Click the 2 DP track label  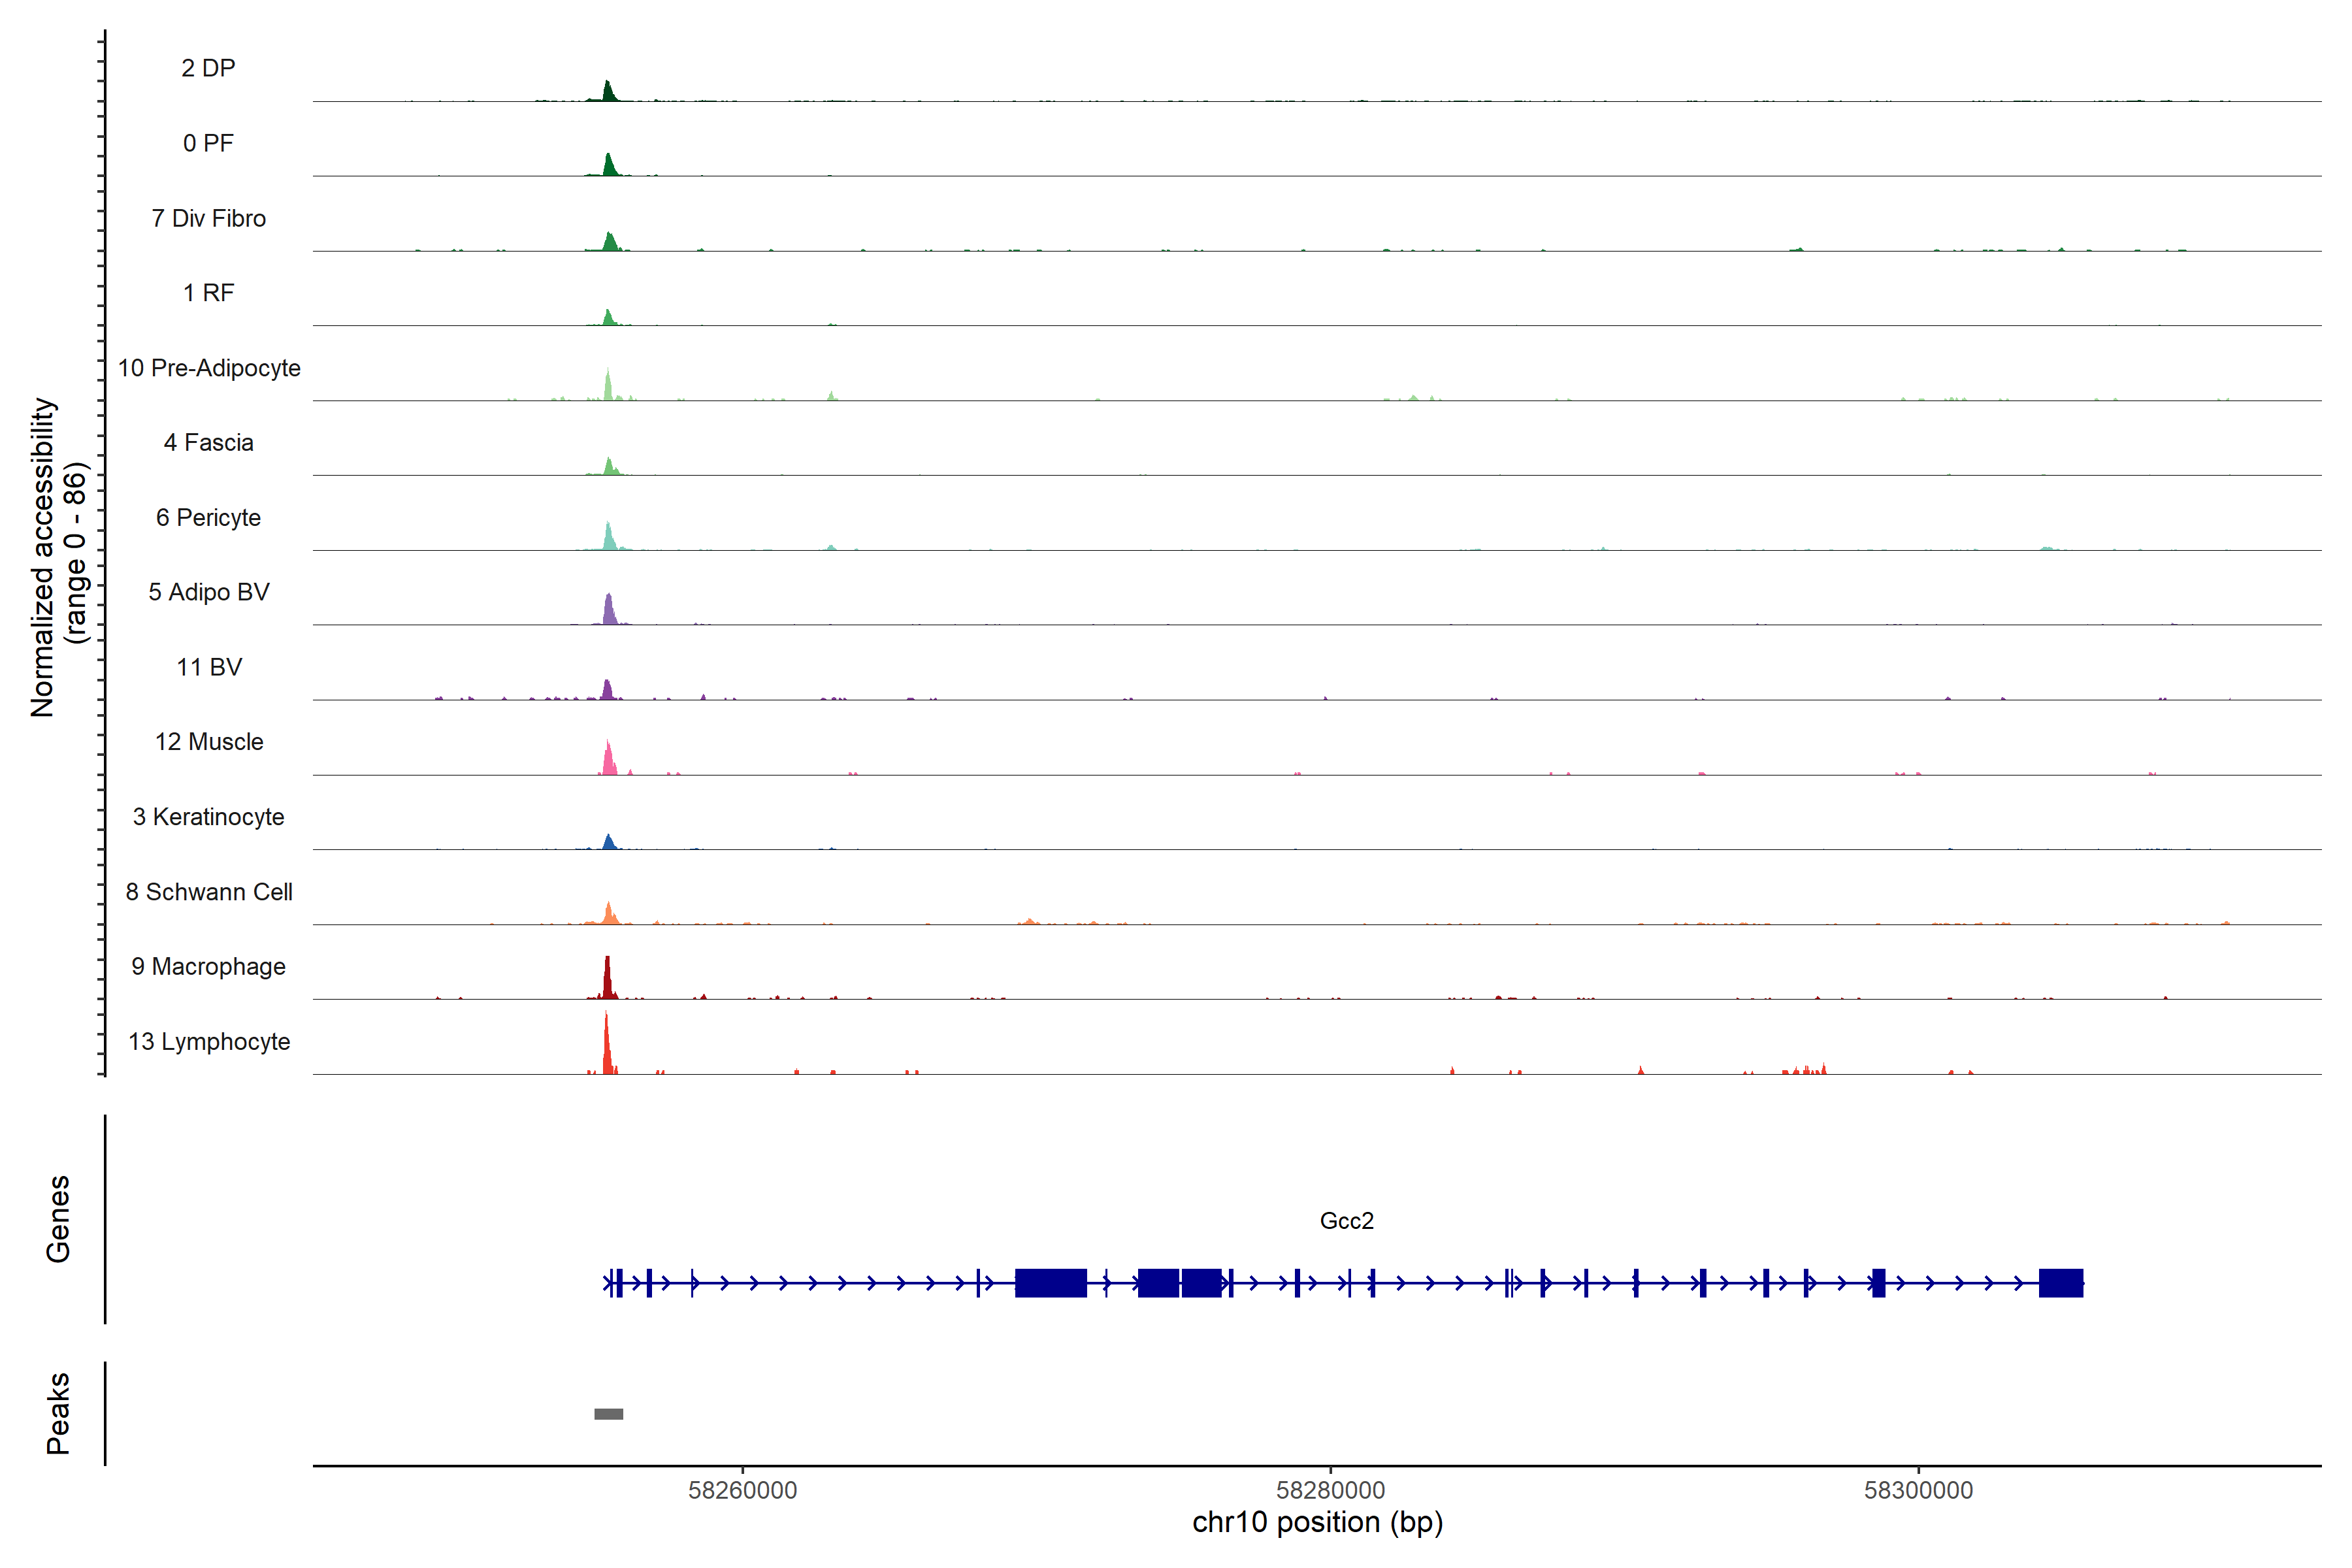(208, 68)
